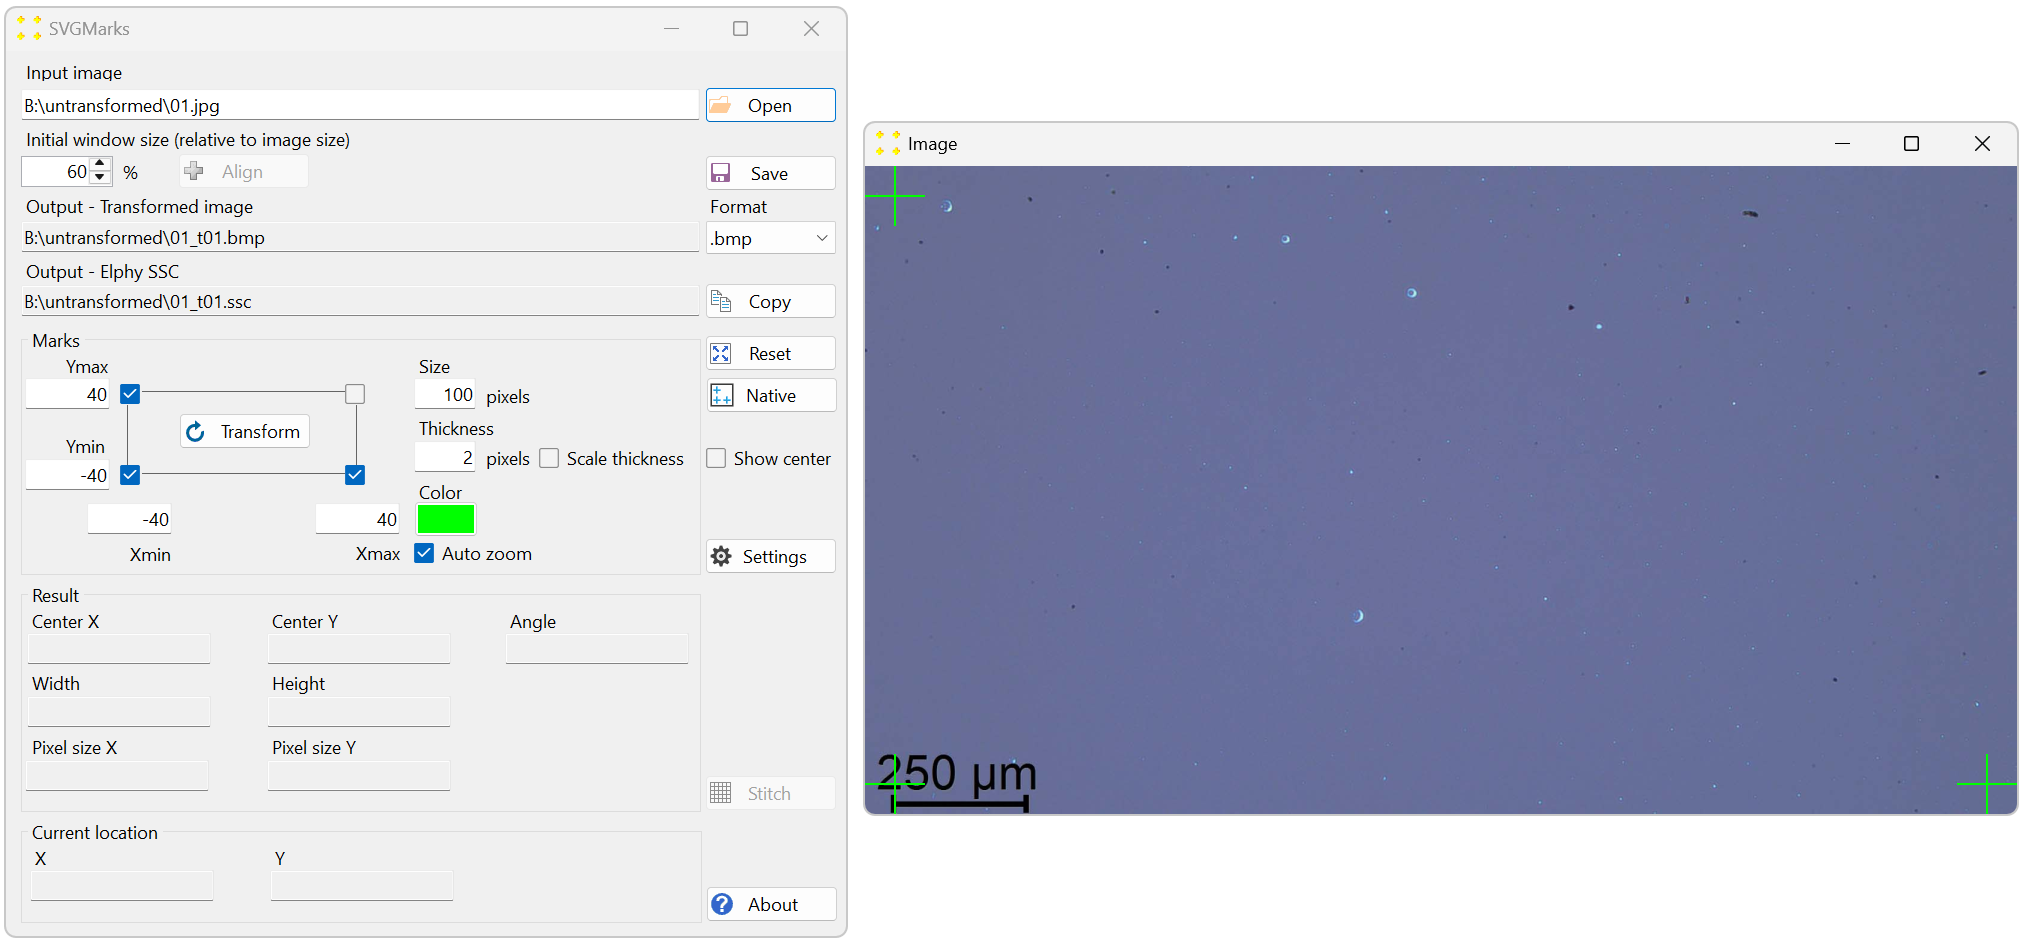Screen dimensions: 2020x939
Task: Click the Native size icon
Action: pos(722,396)
